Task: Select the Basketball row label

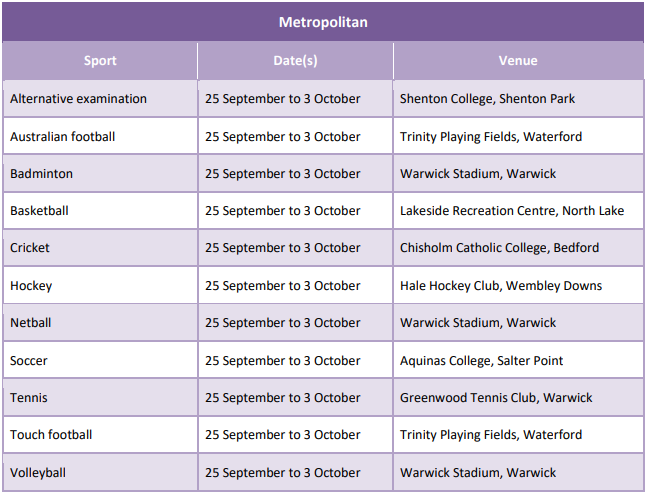Action: 39,211
